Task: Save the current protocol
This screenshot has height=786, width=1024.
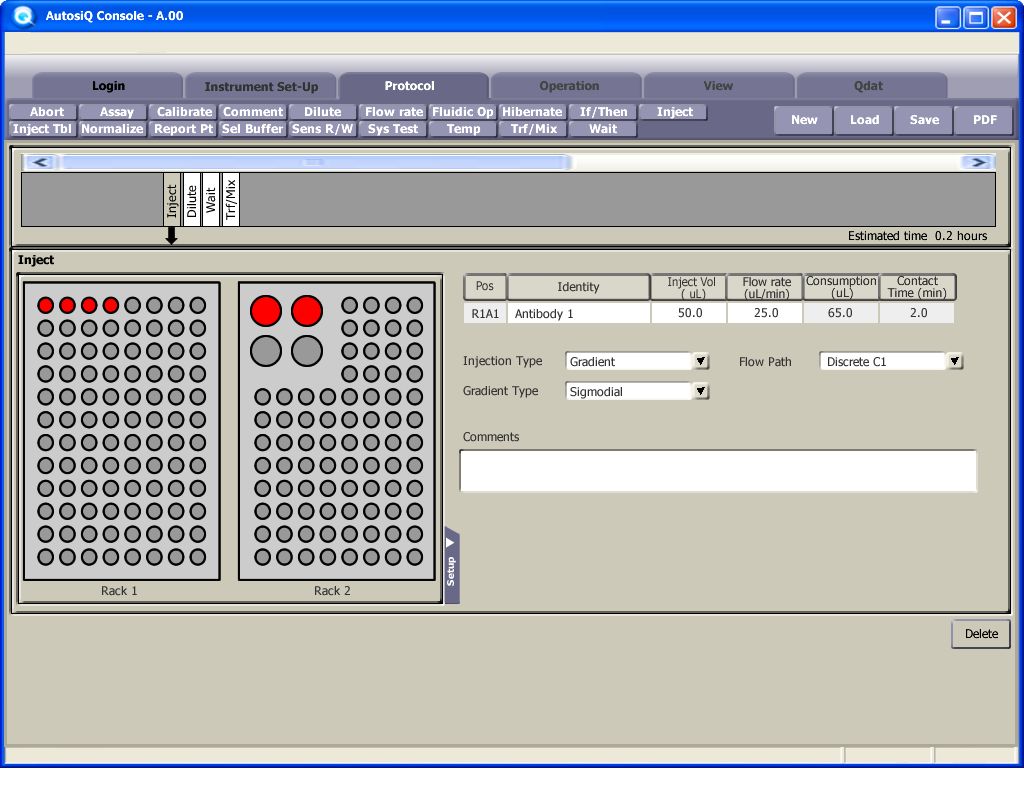Action: 924,120
